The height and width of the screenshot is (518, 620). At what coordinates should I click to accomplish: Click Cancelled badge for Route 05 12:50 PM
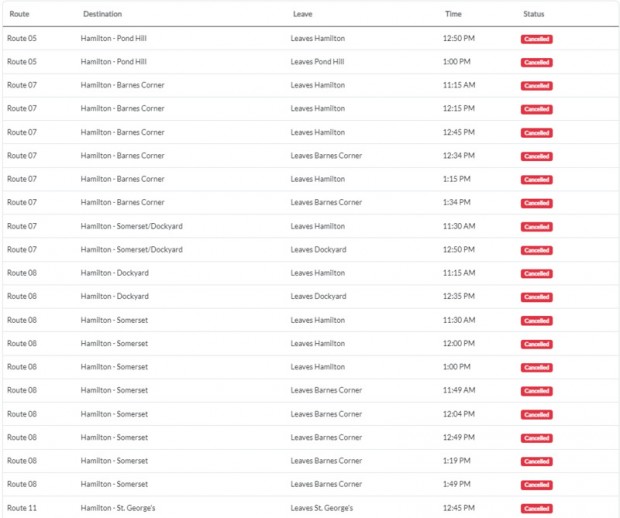click(x=536, y=39)
